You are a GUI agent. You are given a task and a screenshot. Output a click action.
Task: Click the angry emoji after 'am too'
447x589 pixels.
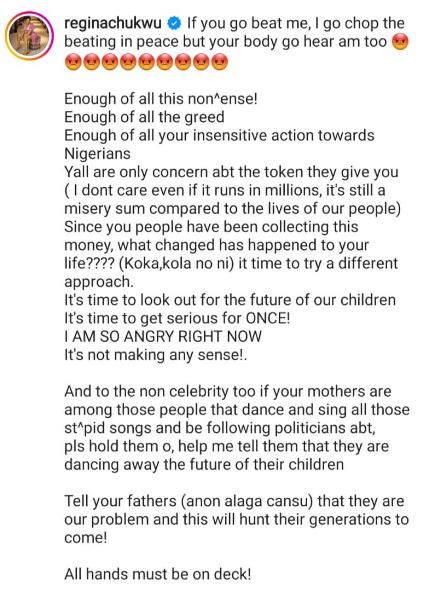(x=400, y=42)
